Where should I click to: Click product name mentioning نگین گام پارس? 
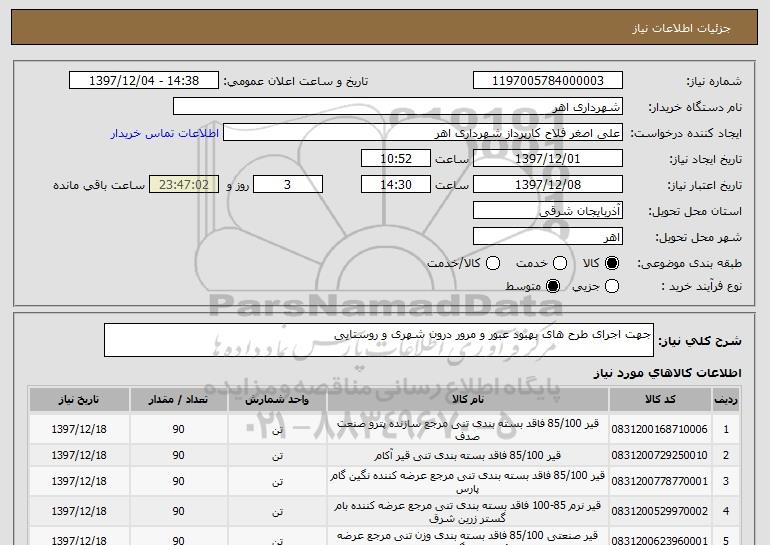pyautogui.click(x=468, y=482)
